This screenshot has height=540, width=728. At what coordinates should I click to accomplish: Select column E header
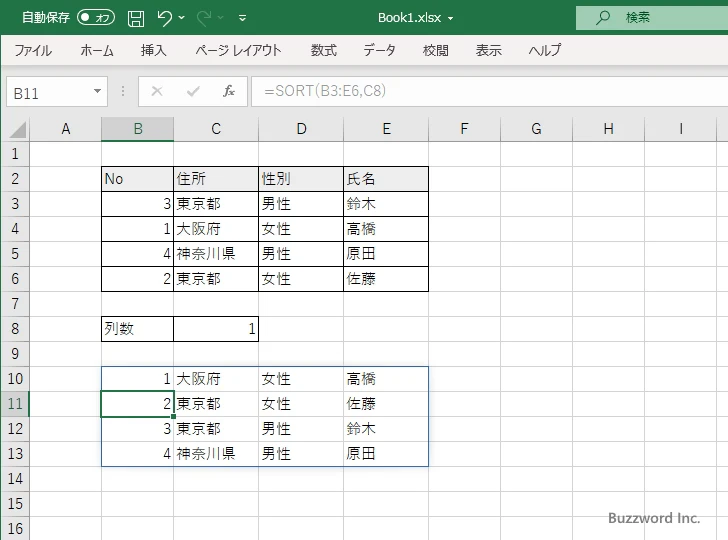tap(386, 129)
